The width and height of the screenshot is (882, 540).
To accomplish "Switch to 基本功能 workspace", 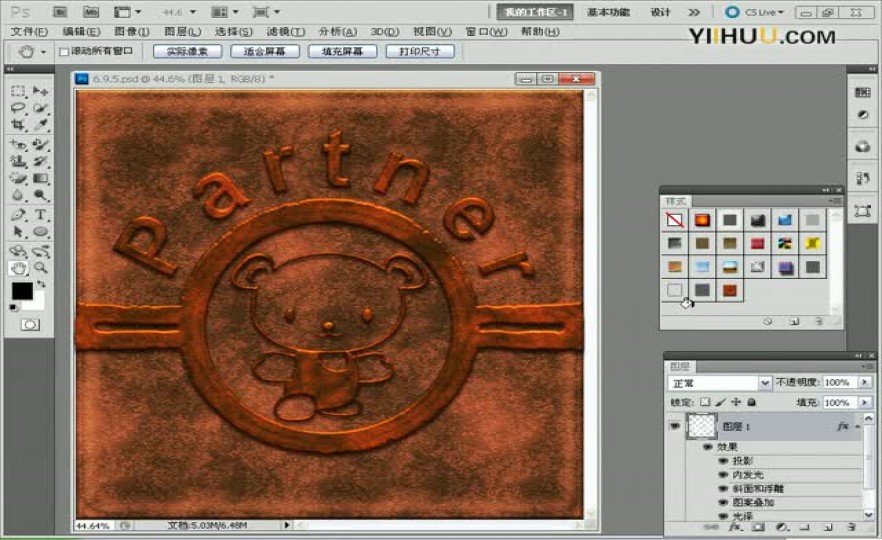I will pyautogui.click(x=608, y=12).
